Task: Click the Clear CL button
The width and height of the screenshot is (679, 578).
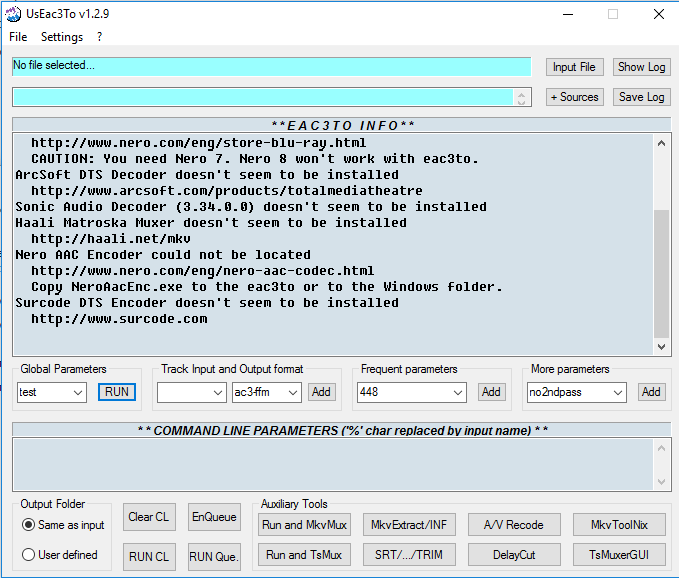Action: pyautogui.click(x=149, y=517)
